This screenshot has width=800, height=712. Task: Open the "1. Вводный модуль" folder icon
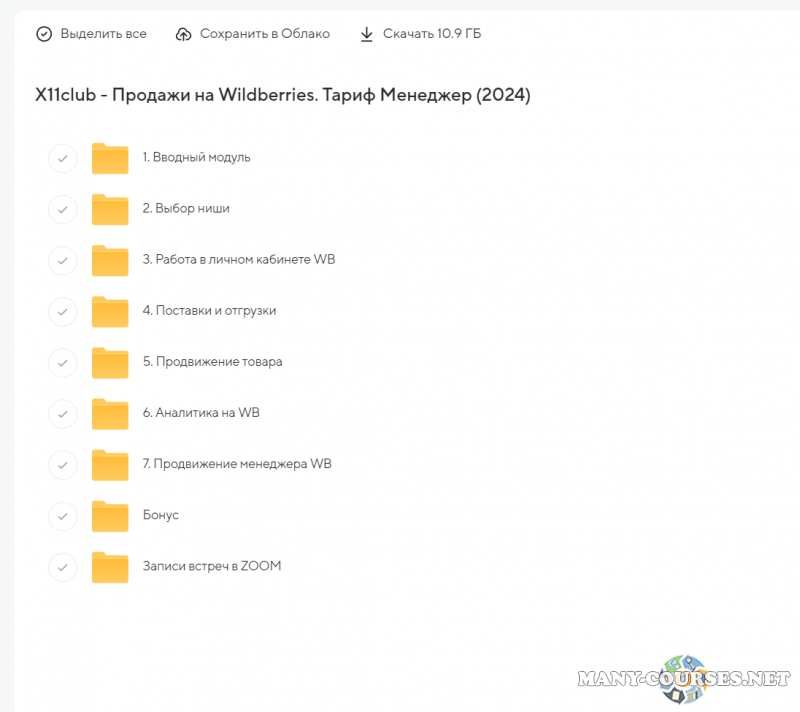point(110,158)
